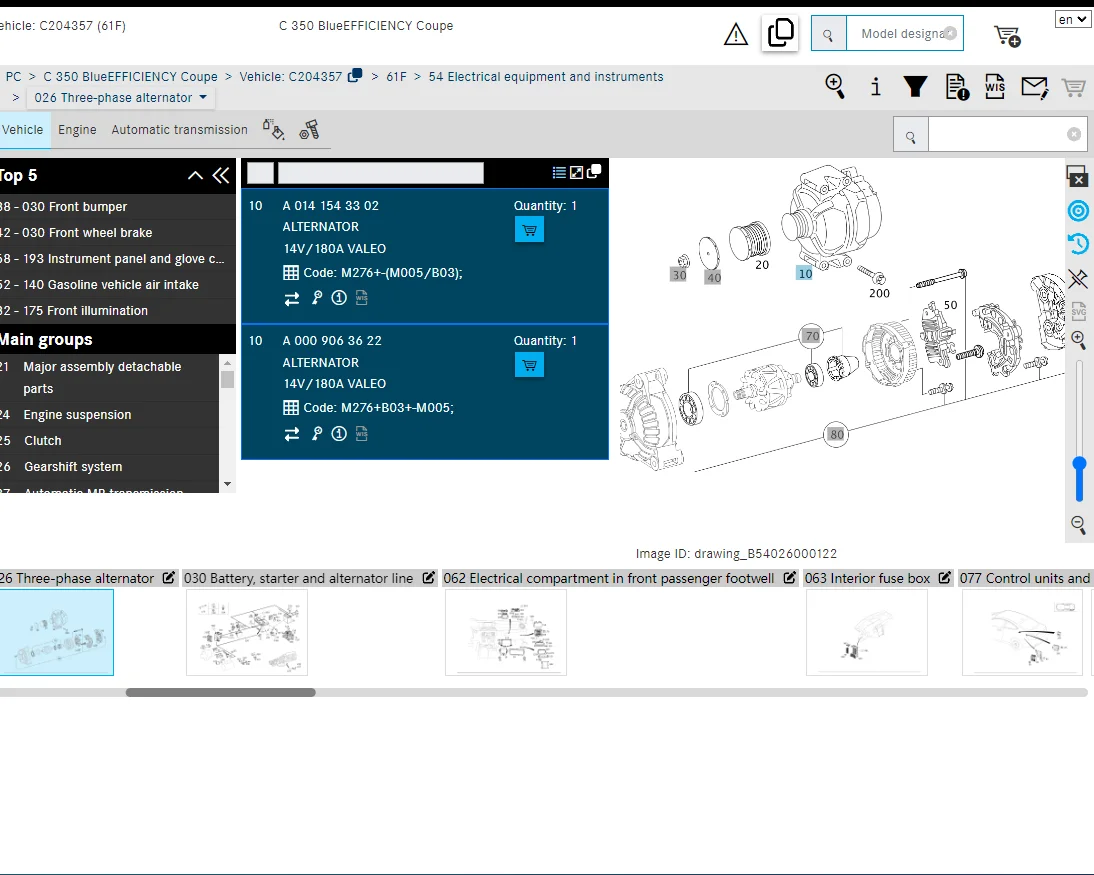Click the bolt and tag icon

point(308,130)
